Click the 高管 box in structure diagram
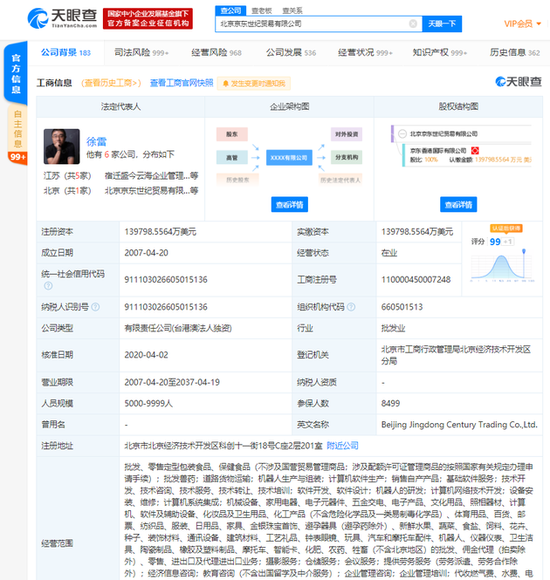The width and height of the screenshot is (550, 580). click(232, 158)
